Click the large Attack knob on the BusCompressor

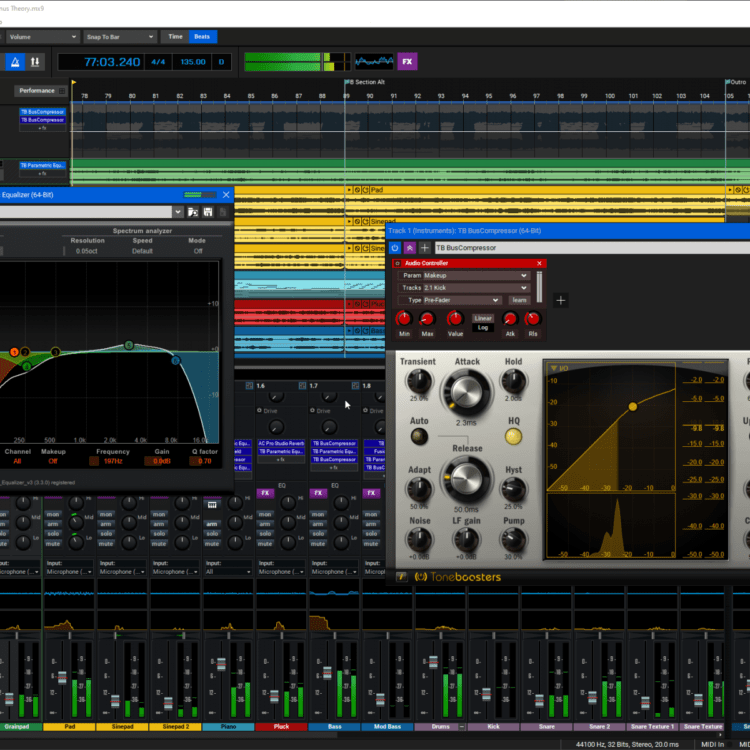pyautogui.click(x=466, y=393)
